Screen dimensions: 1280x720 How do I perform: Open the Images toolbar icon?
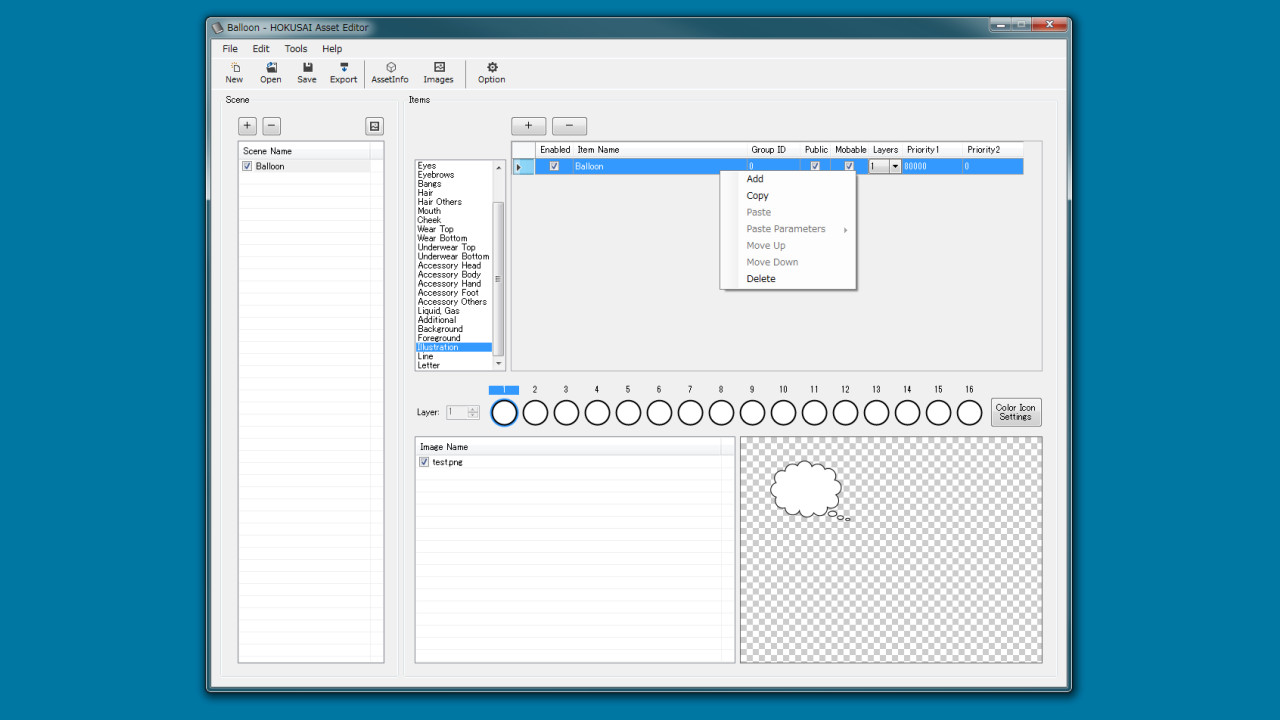click(438, 72)
